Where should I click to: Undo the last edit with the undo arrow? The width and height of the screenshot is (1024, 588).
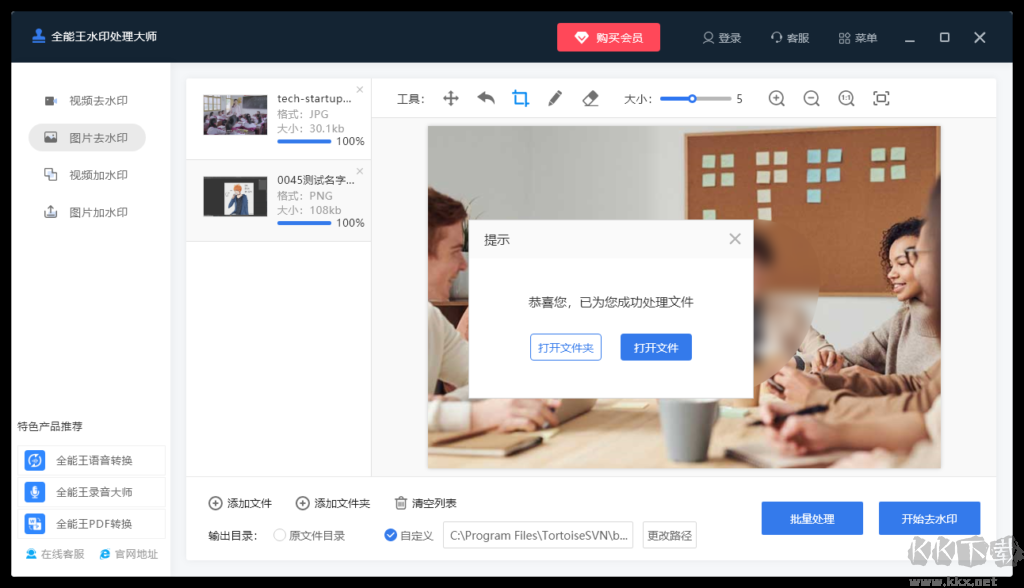pyautogui.click(x=485, y=98)
